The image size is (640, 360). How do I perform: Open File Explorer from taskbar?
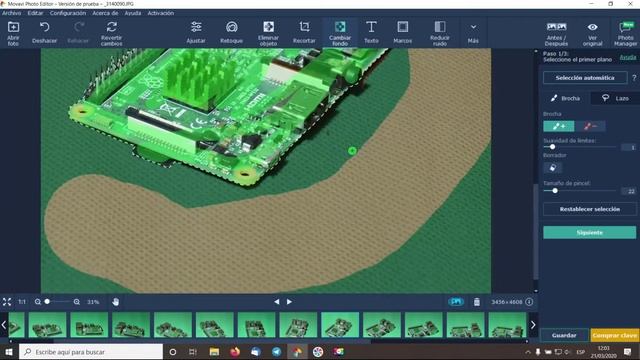214,351
